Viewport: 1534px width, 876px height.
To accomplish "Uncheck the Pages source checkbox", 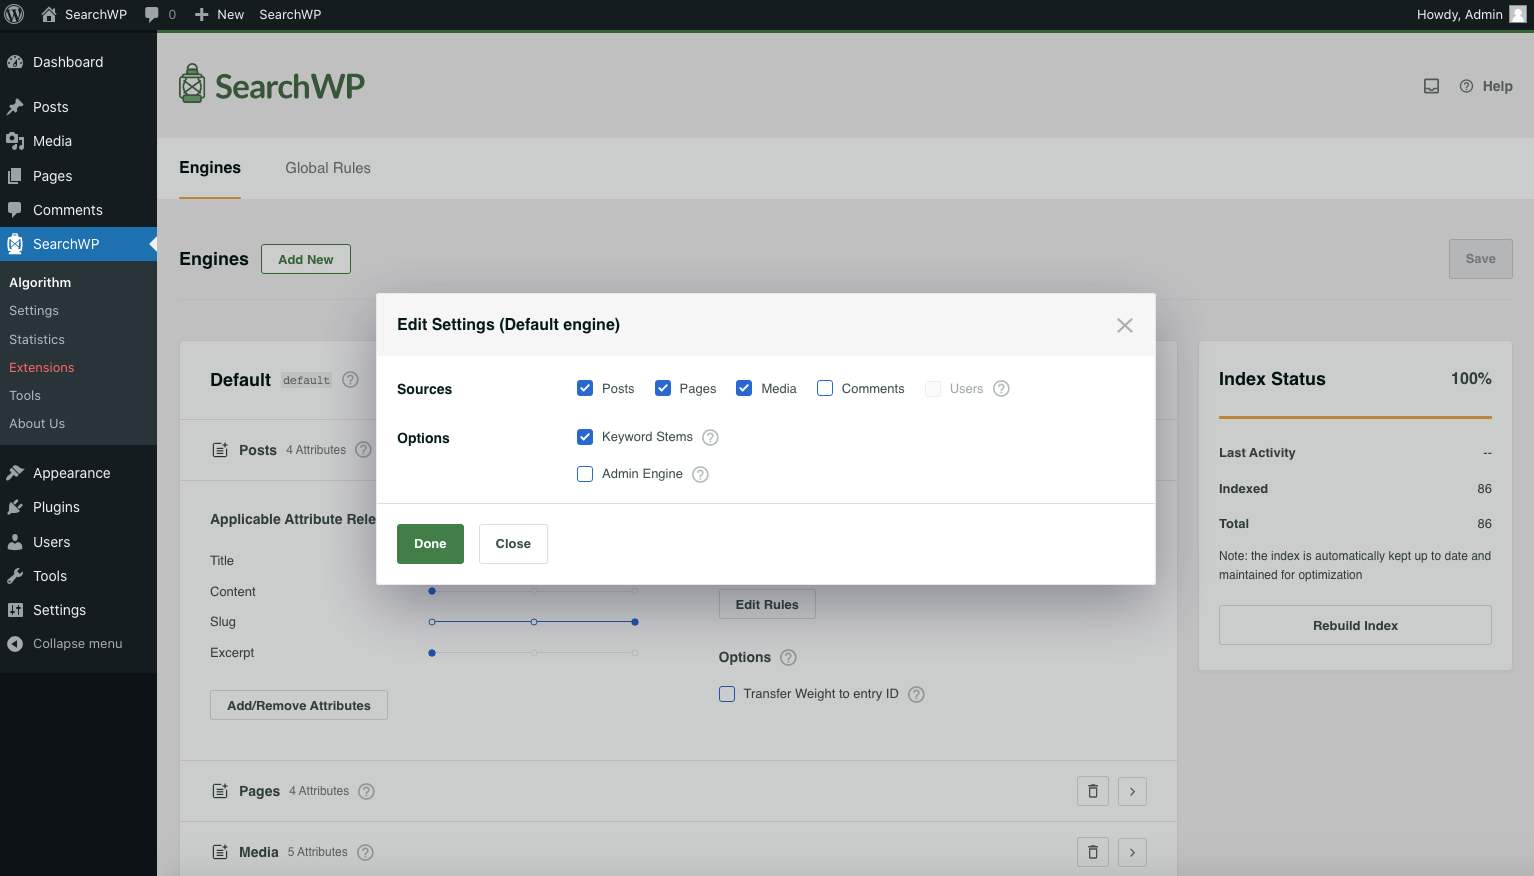I will [x=663, y=388].
